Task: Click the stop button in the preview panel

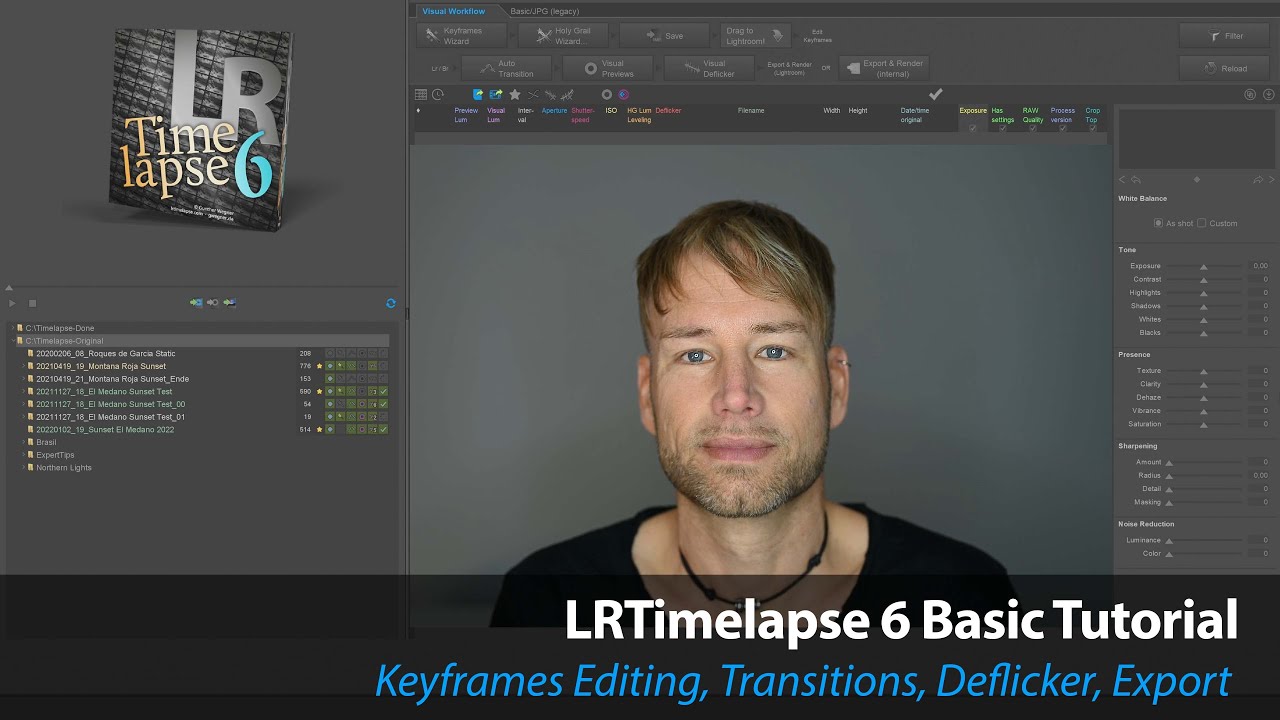Action: (x=32, y=303)
